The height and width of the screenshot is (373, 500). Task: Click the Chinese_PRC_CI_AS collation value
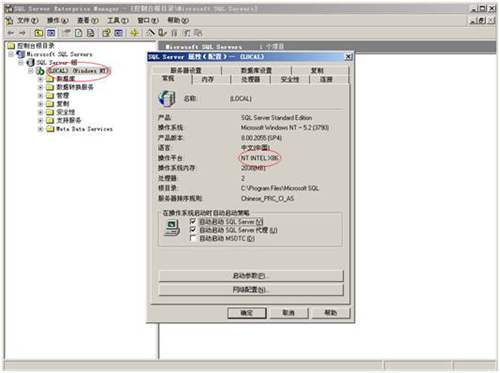[x=267, y=199]
